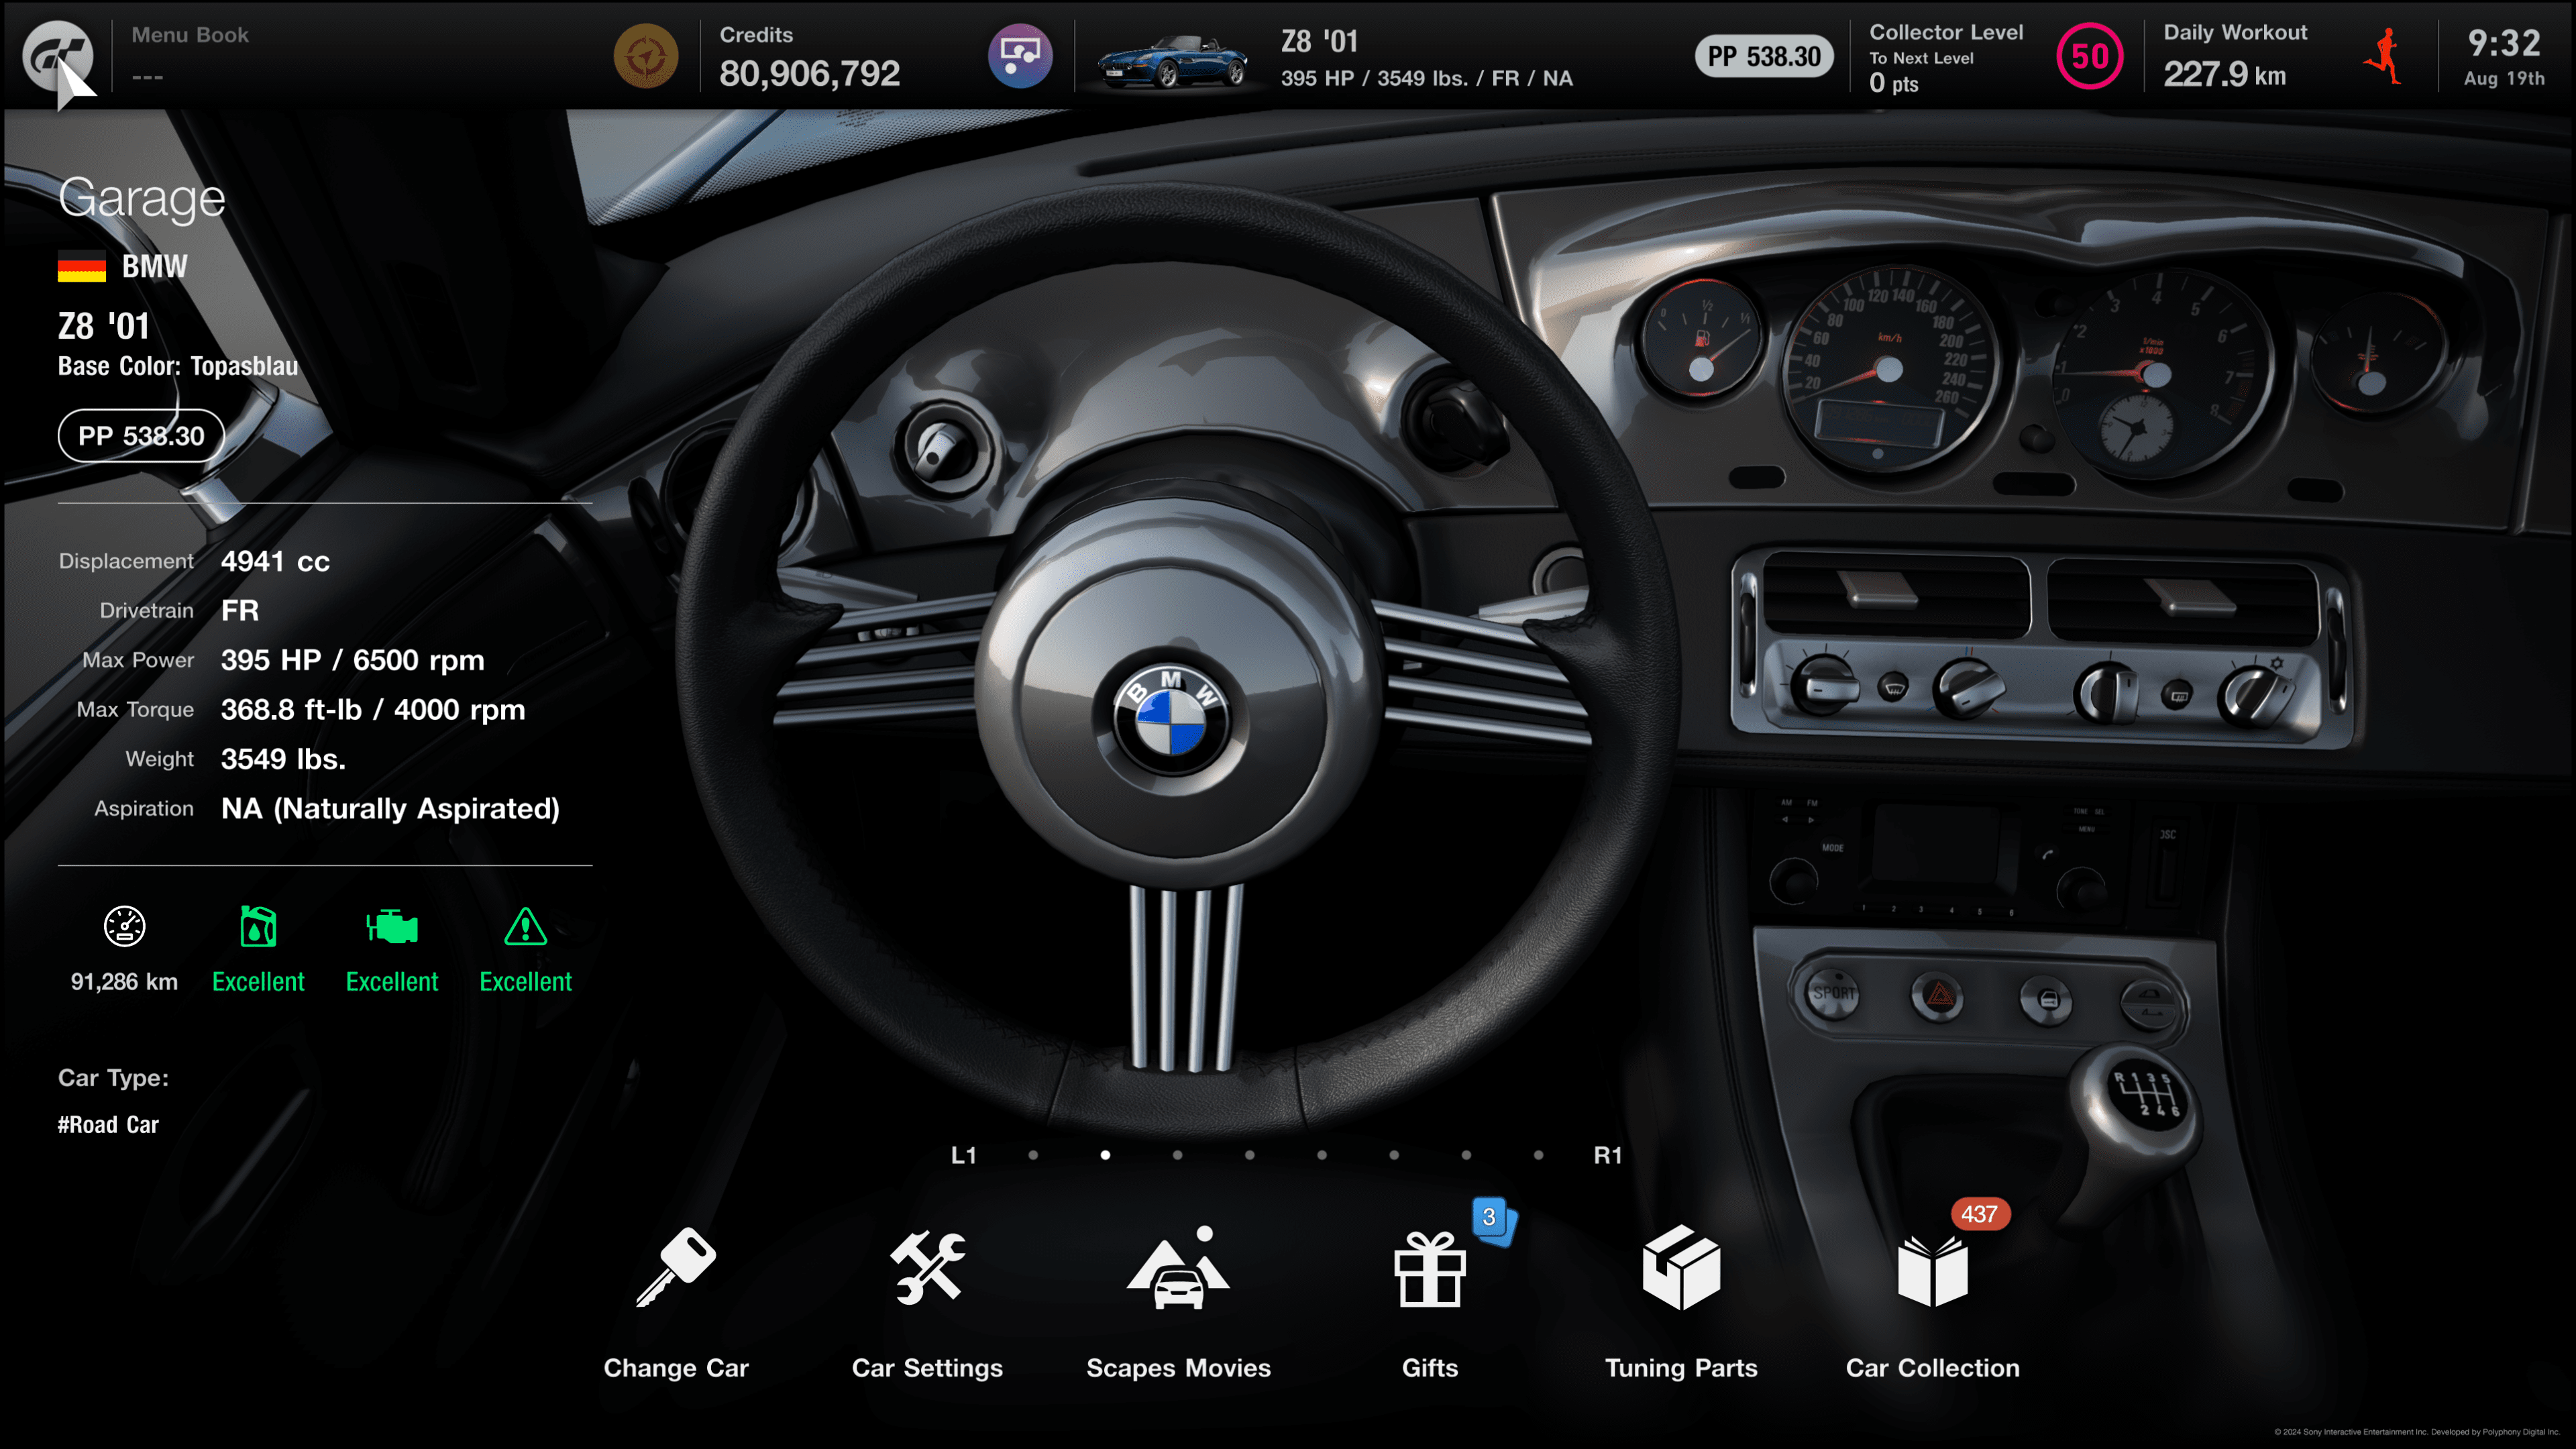
Task: Select the highlighted second page dot
Action: (1105, 1156)
